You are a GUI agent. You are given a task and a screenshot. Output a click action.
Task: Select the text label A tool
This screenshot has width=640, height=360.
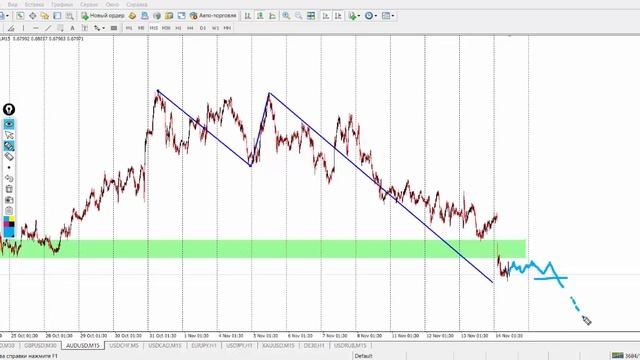(x=72, y=28)
